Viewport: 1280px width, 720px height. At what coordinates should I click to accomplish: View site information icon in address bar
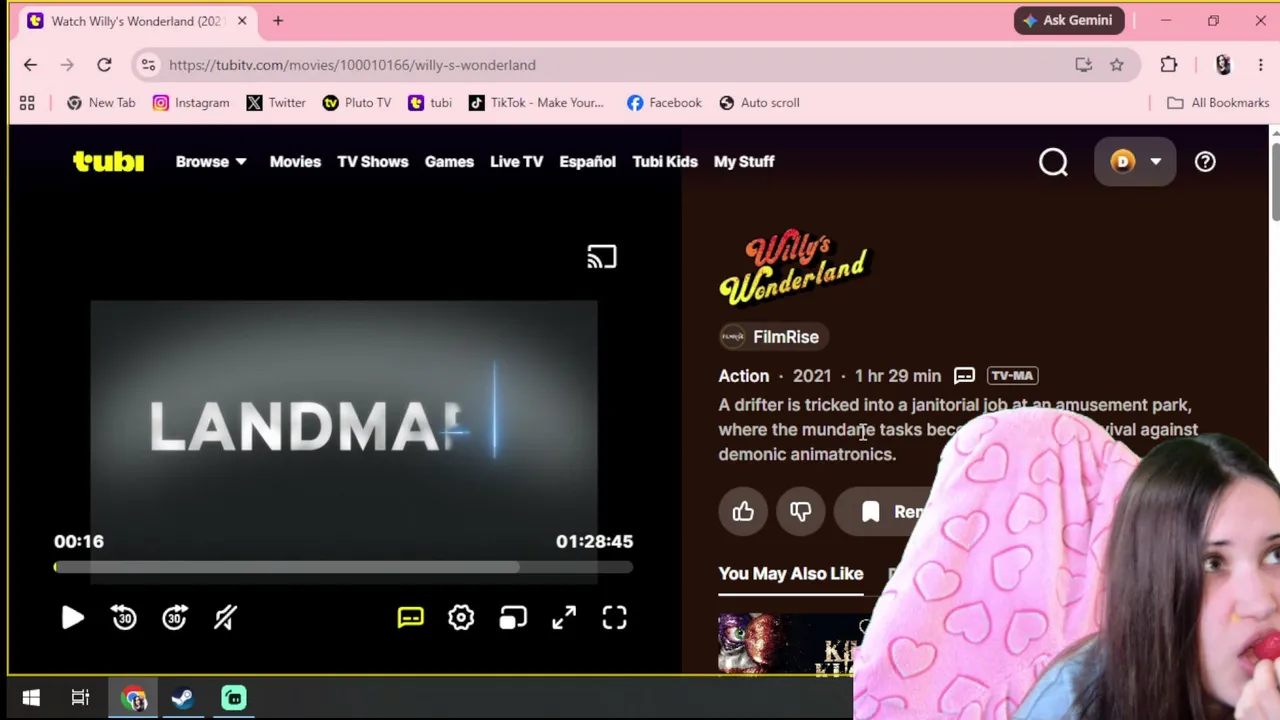click(x=148, y=65)
